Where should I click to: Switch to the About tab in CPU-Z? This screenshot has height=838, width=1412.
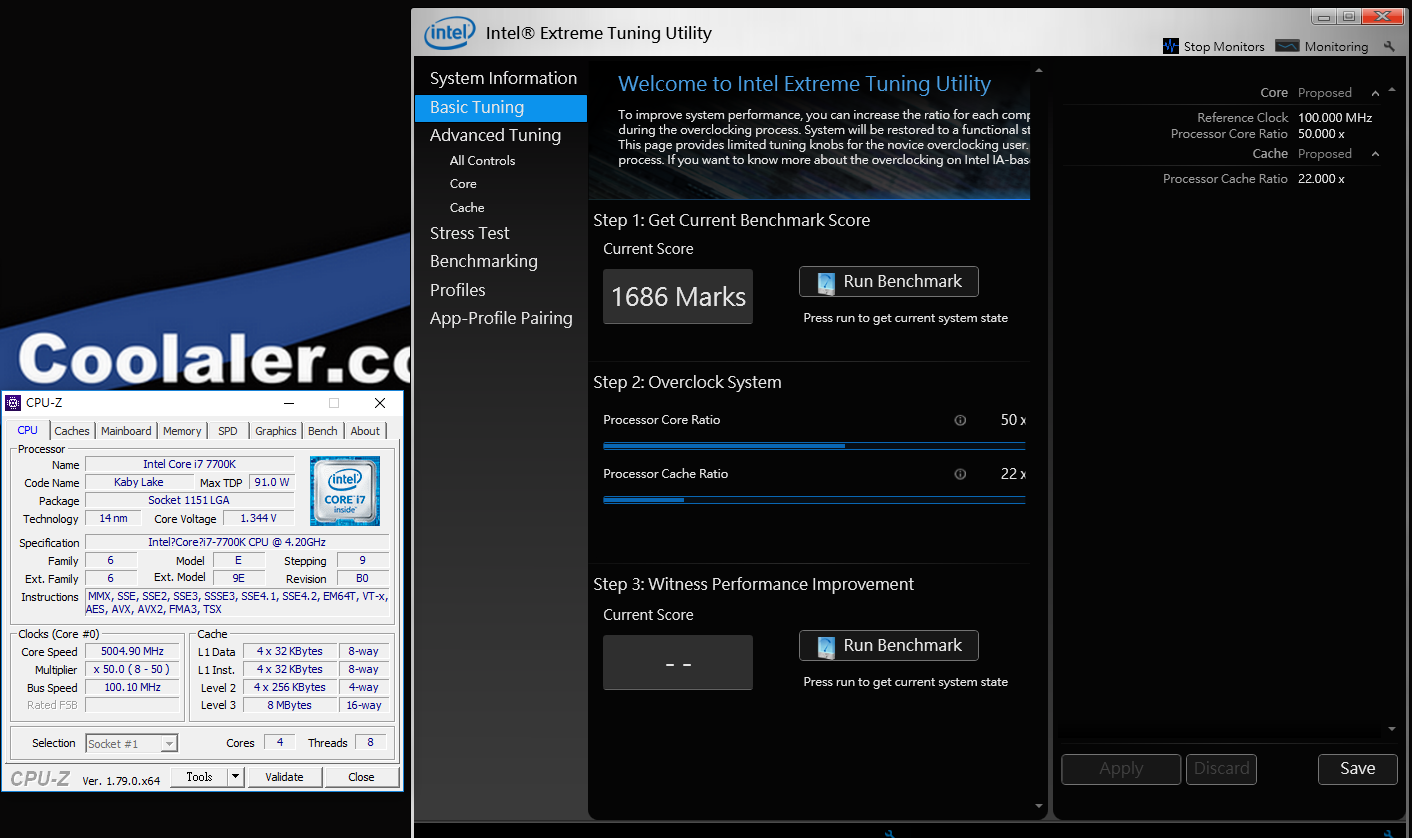pos(365,431)
